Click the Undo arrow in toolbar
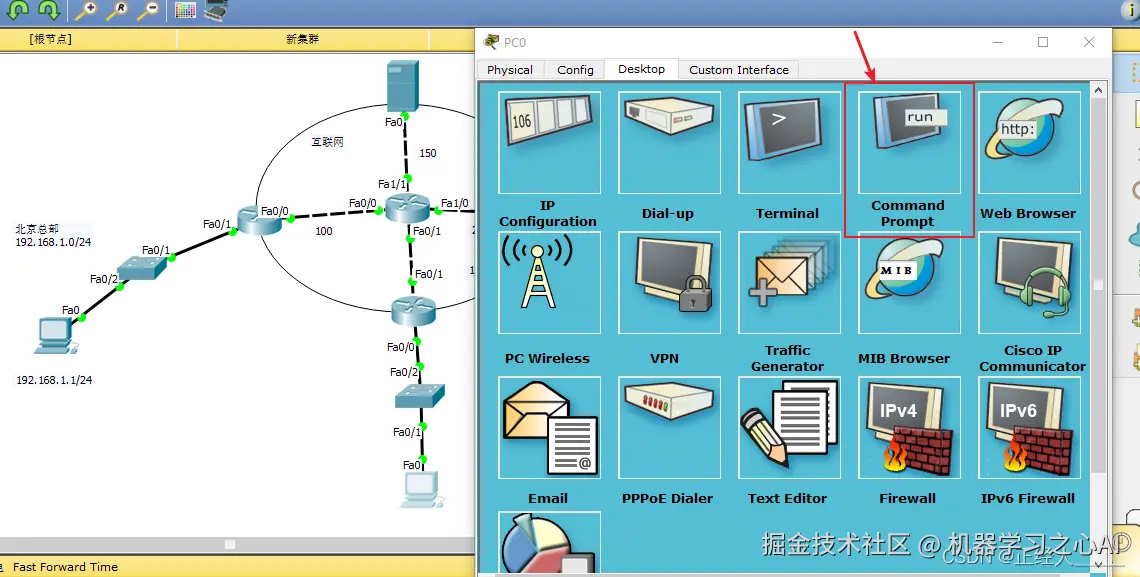The image size is (1140, 577). [17, 9]
